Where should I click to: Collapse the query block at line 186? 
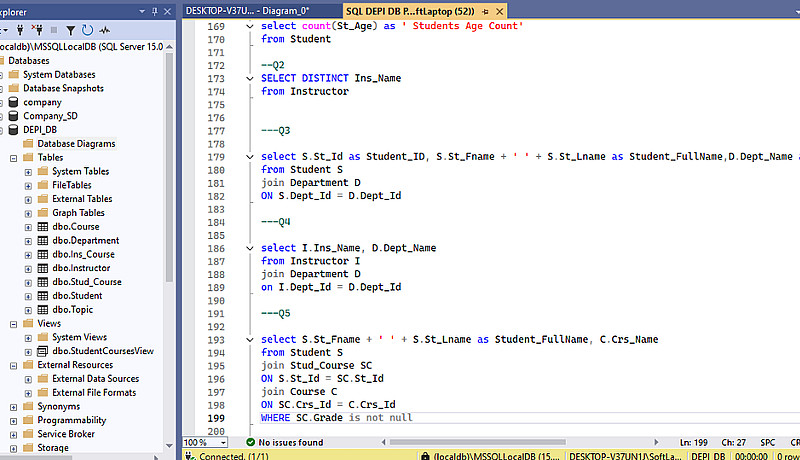click(x=249, y=248)
